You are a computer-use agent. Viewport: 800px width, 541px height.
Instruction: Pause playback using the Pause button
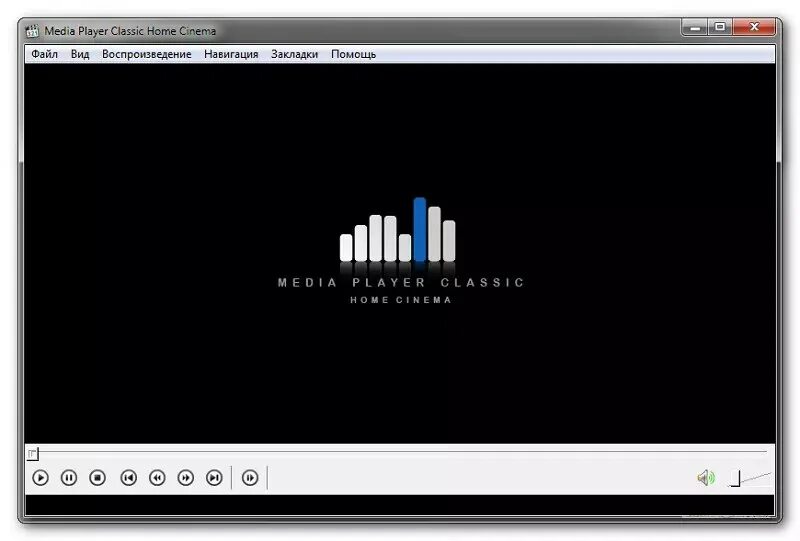[69, 478]
